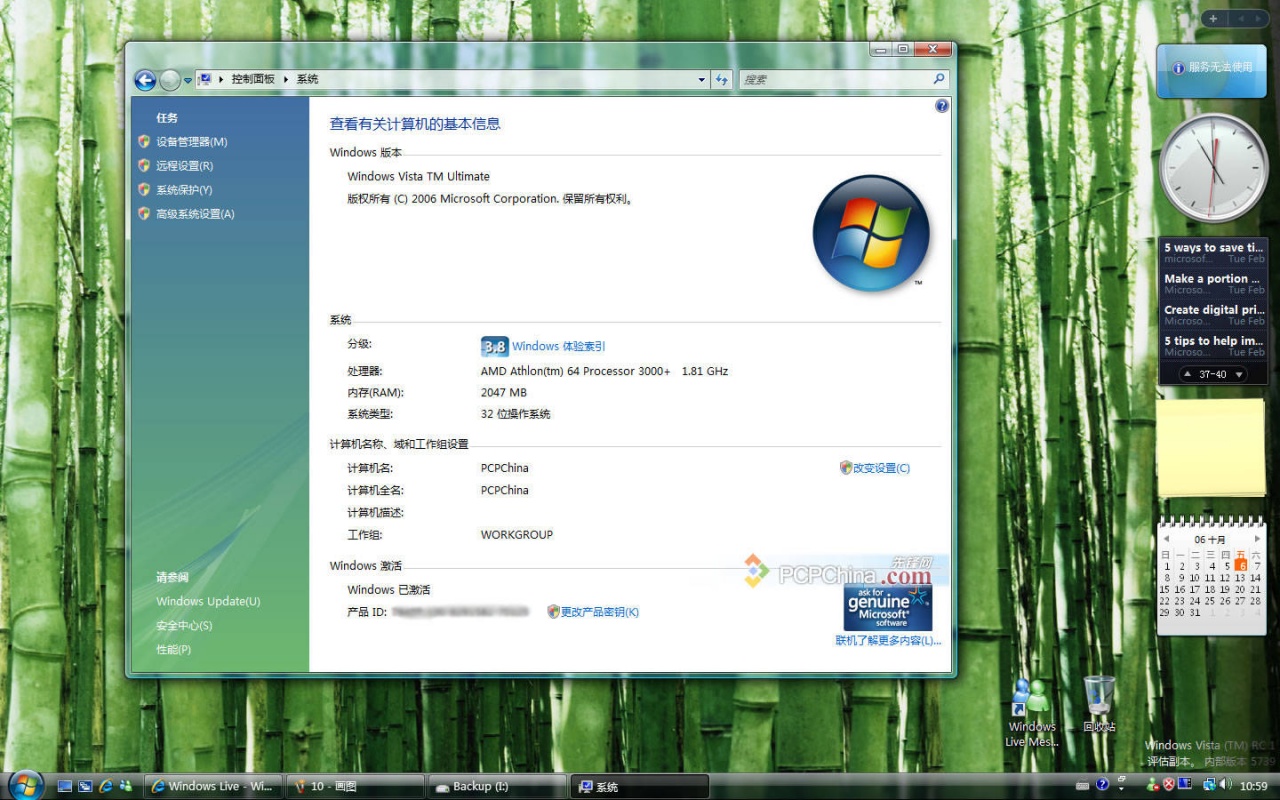The image size is (1280, 800).
Task: Click the 控制面板 breadcrumb in address bar
Action: point(253,79)
